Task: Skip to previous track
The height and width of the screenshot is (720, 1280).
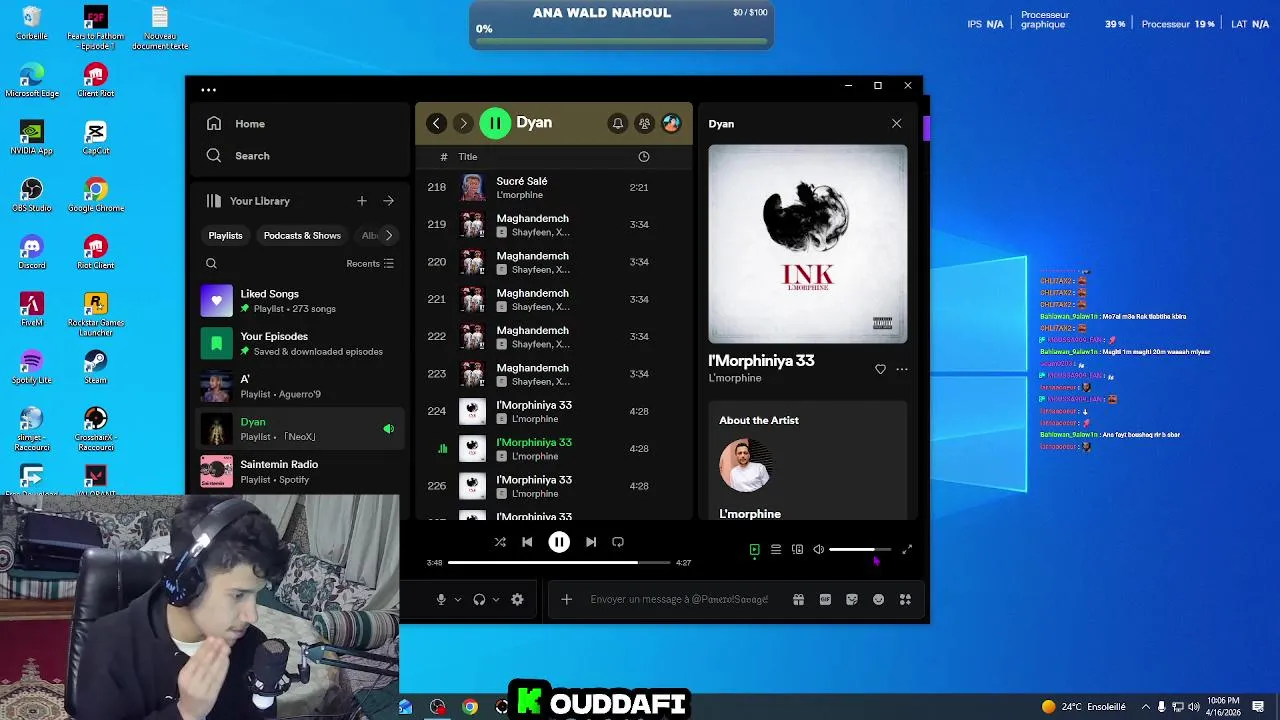Action: (527, 542)
